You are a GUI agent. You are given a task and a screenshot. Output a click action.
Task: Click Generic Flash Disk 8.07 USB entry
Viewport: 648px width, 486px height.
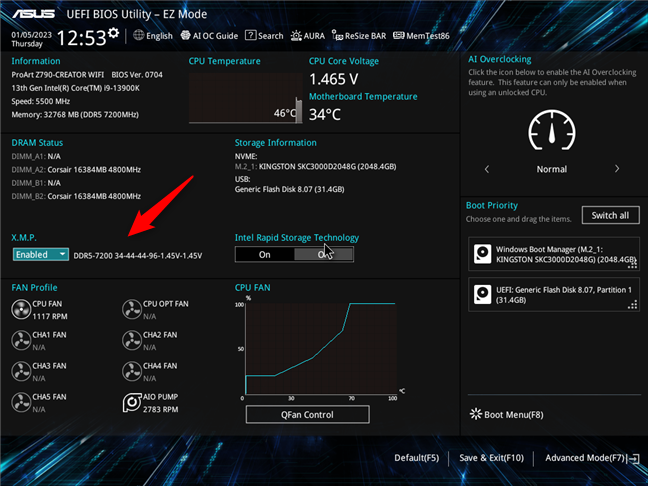[289, 189]
